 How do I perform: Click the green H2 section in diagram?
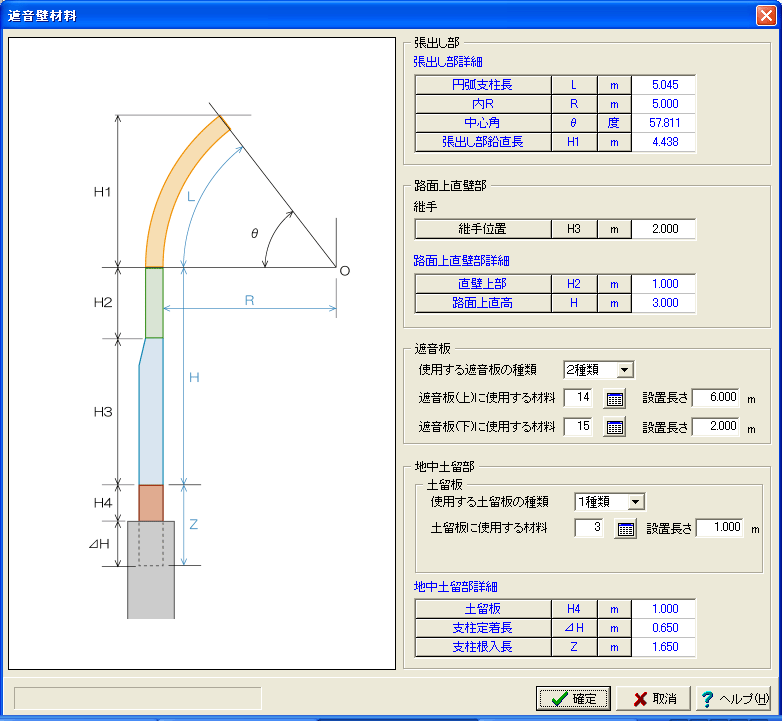pyautogui.click(x=154, y=303)
